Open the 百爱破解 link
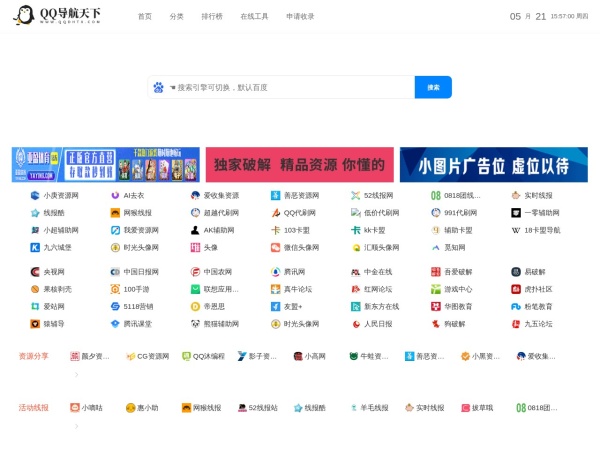 point(458,272)
